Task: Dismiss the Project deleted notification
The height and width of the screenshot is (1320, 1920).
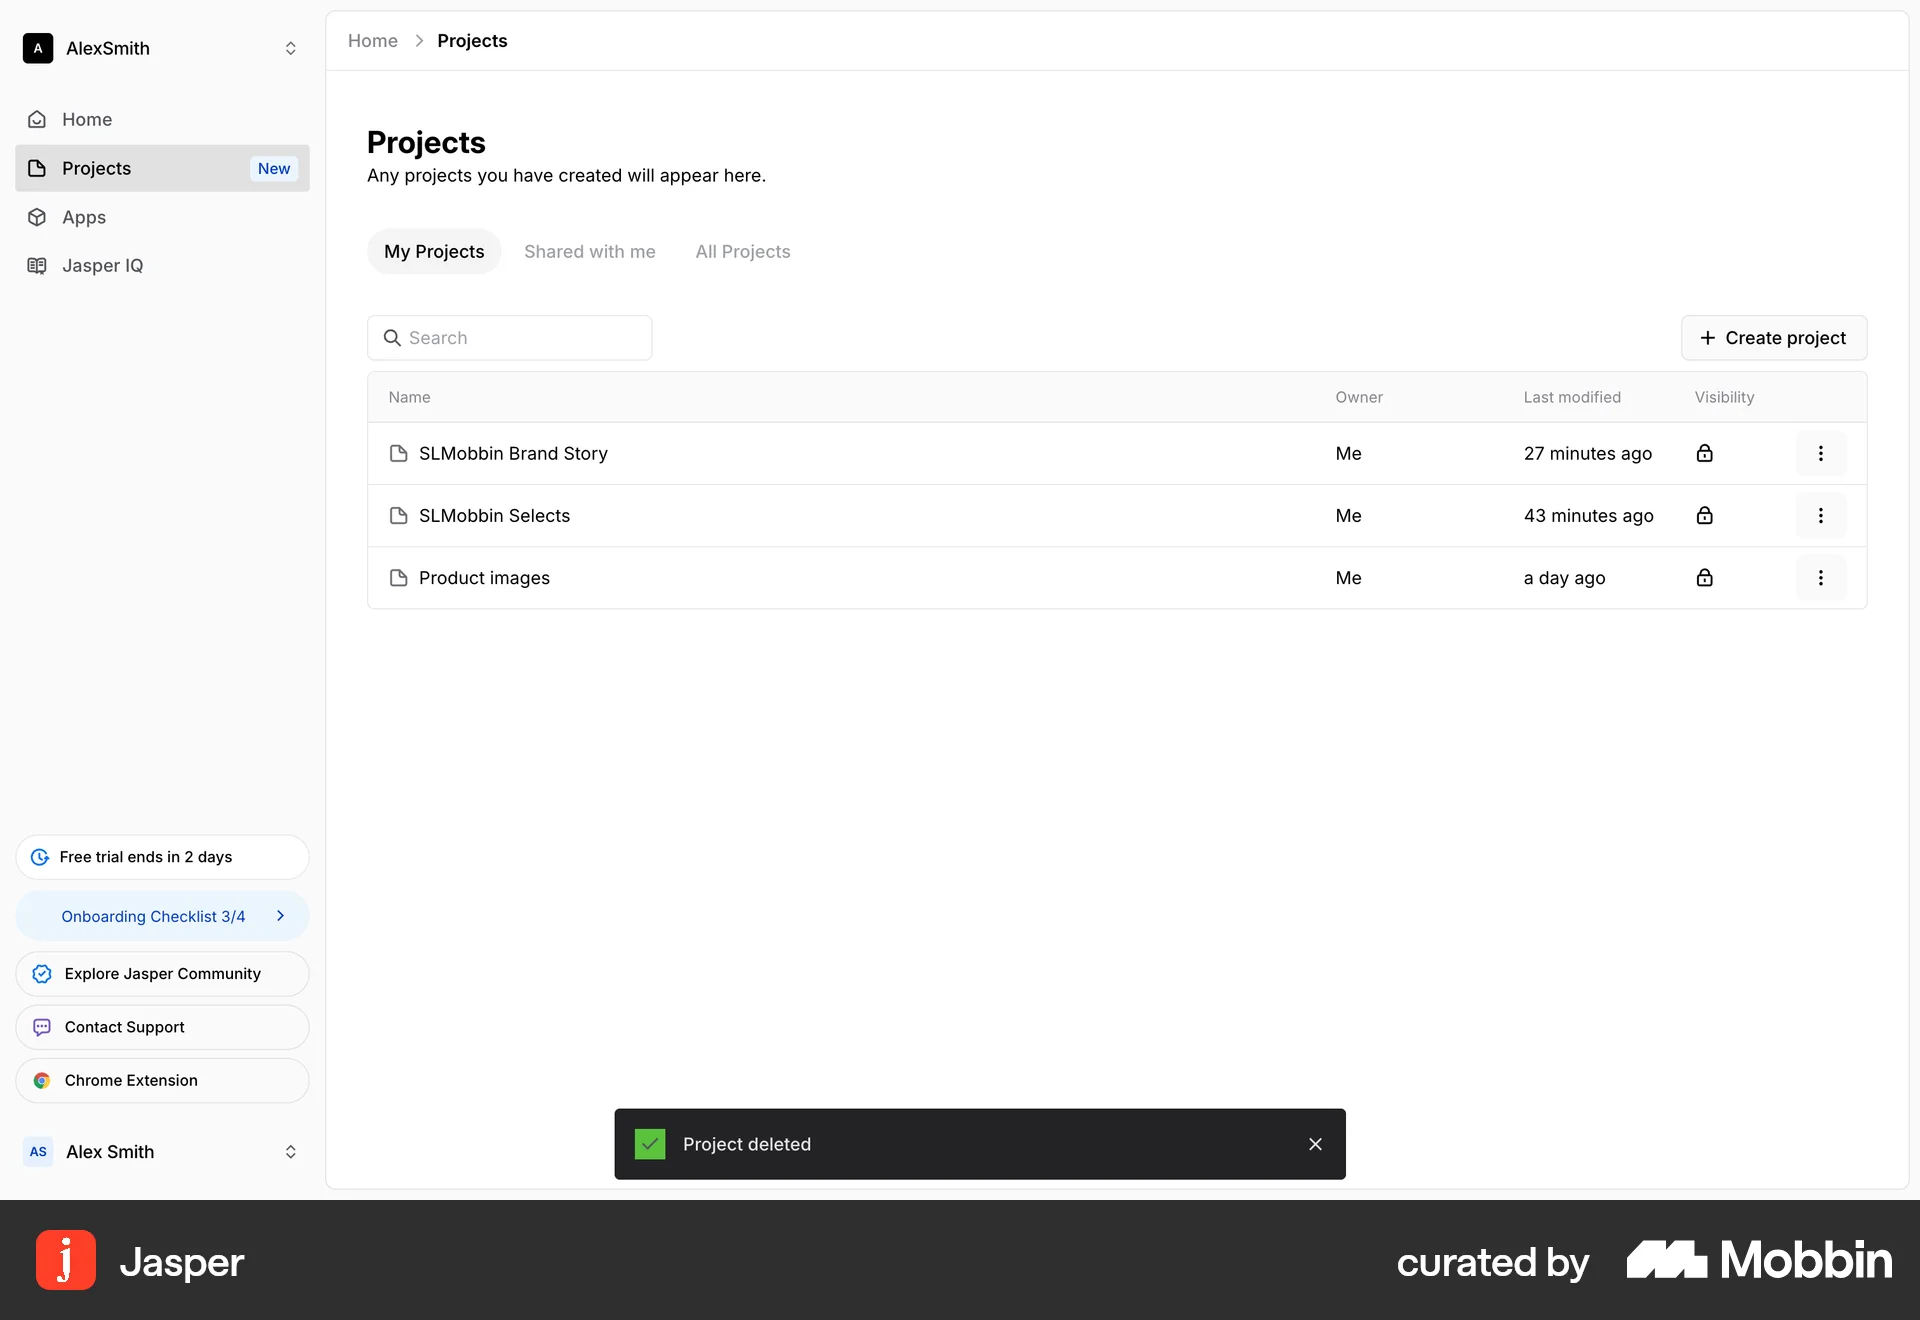Action: (x=1315, y=1144)
